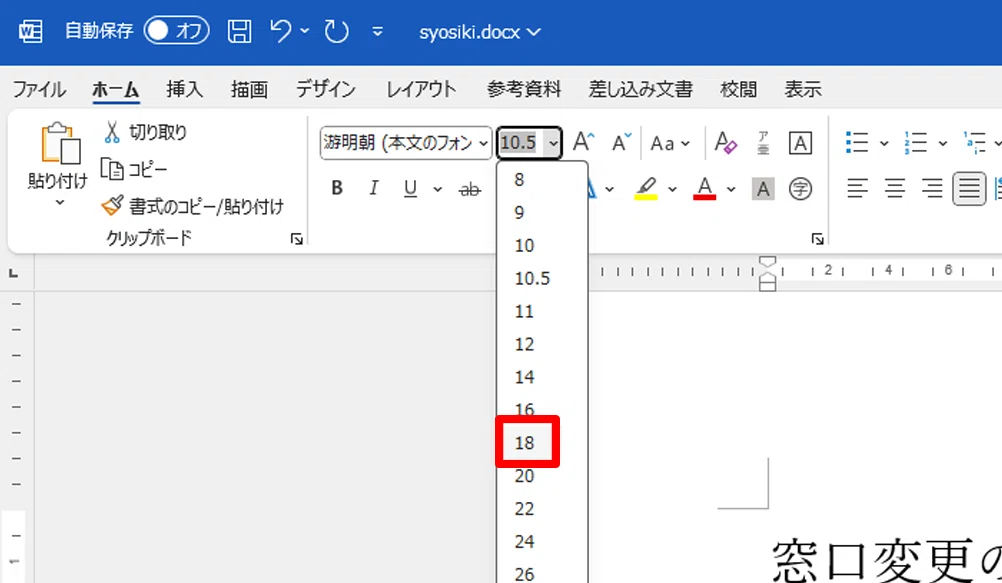Click the multilevel list icon
Screen dimensions: 1002x583
tap(975, 143)
